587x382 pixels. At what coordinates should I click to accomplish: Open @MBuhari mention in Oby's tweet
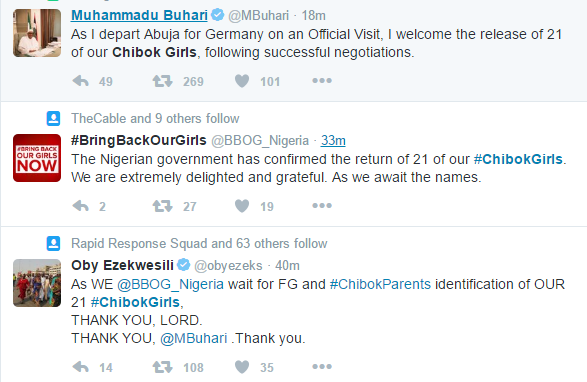(194, 338)
